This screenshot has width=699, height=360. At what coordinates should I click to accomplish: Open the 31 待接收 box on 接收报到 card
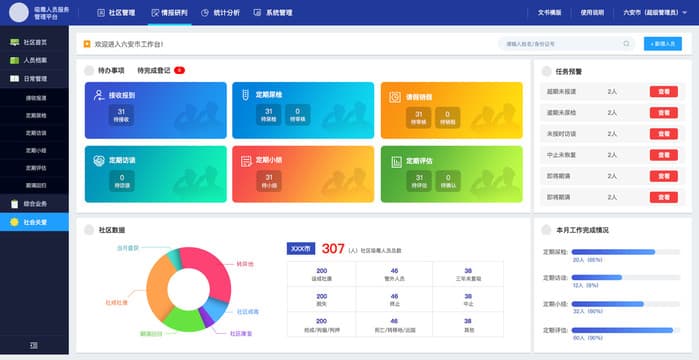coord(121,115)
